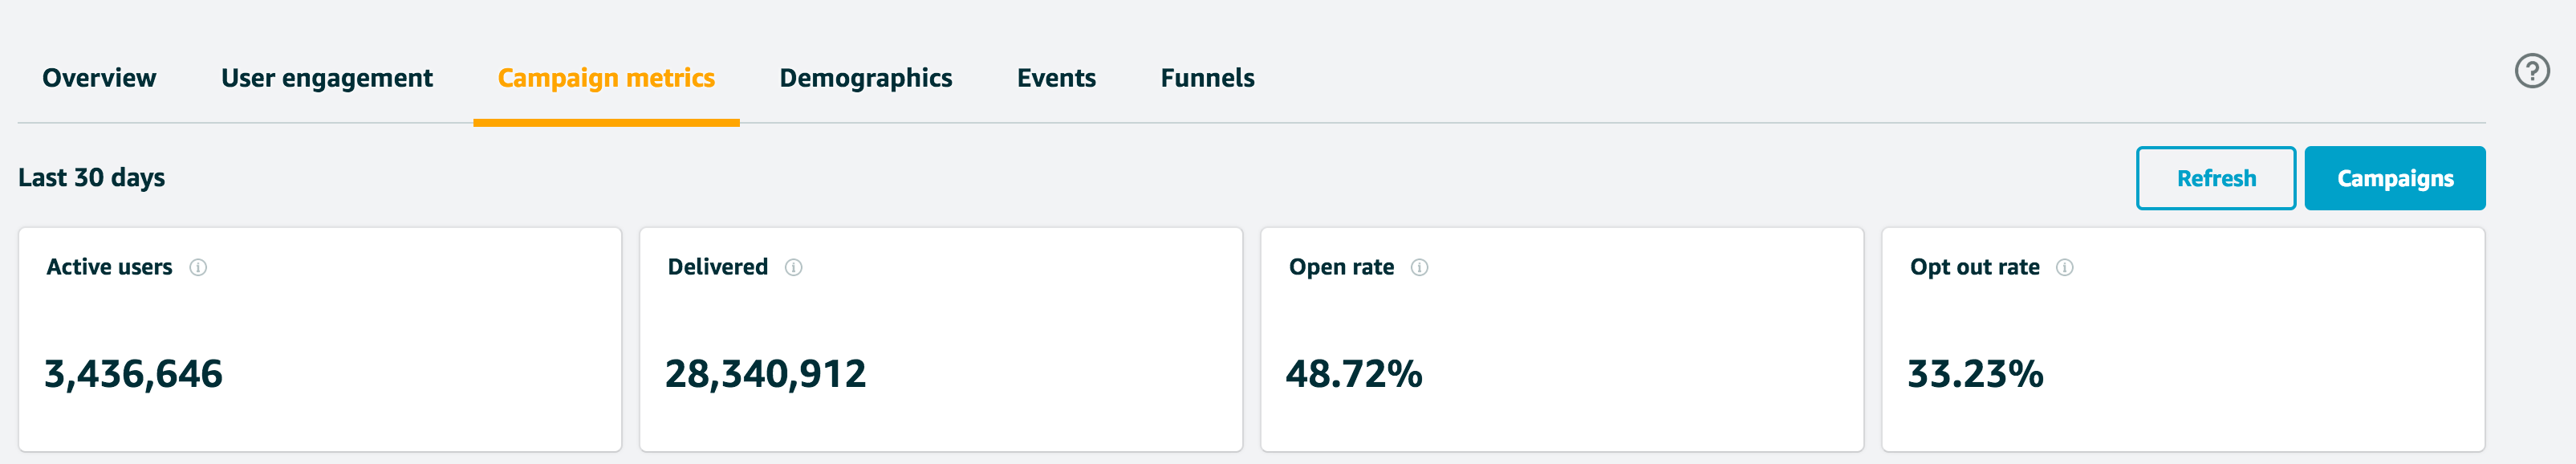Go to the Demographics tab

coord(865,78)
